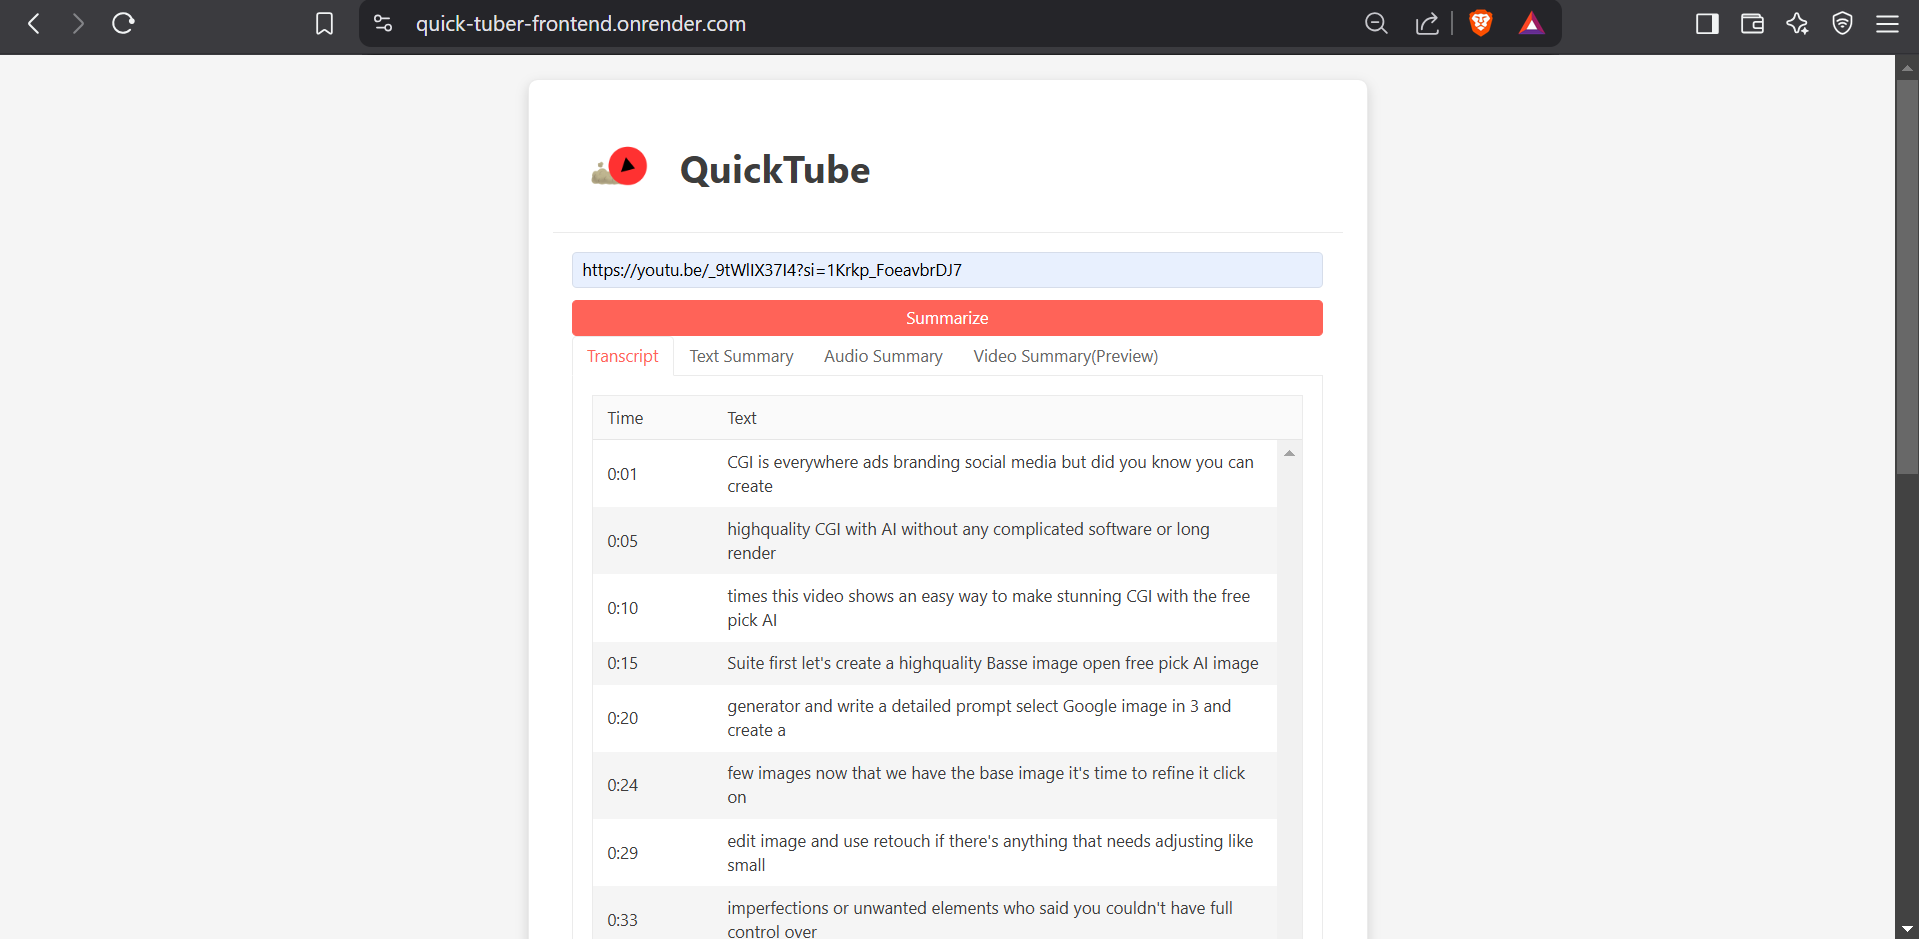
Task: Select the Transcript tab
Action: pyautogui.click(x=622, y=356)
